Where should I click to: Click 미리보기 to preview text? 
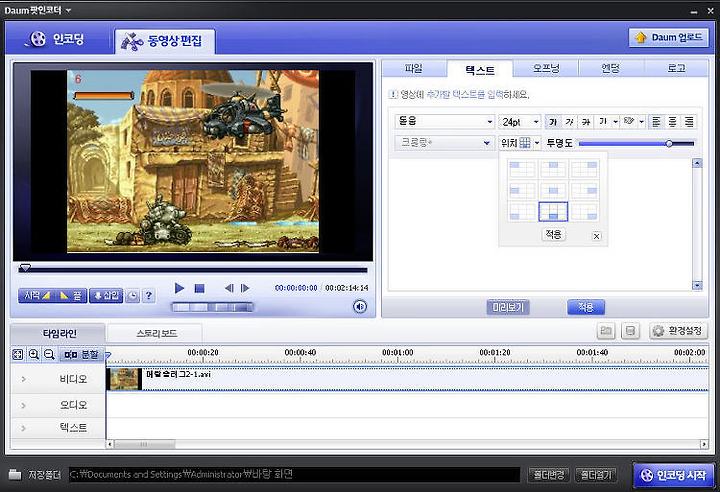[508, 307]
